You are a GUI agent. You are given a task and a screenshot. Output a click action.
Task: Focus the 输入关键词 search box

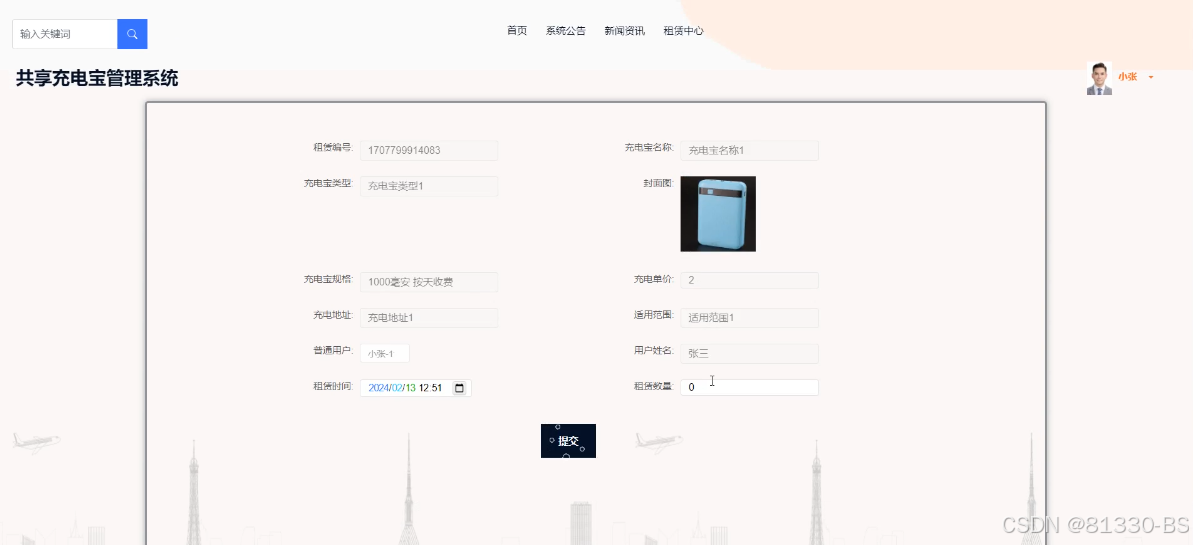pyautogui.click(x=65, y=34)
